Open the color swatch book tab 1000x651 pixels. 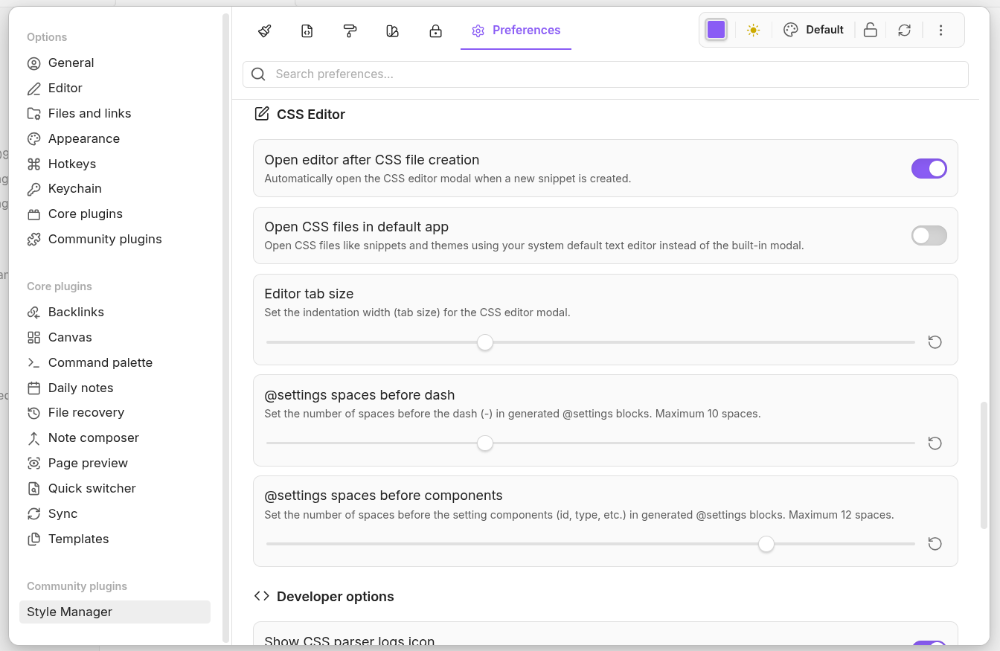pyautogui.click(x=392, y=31)
